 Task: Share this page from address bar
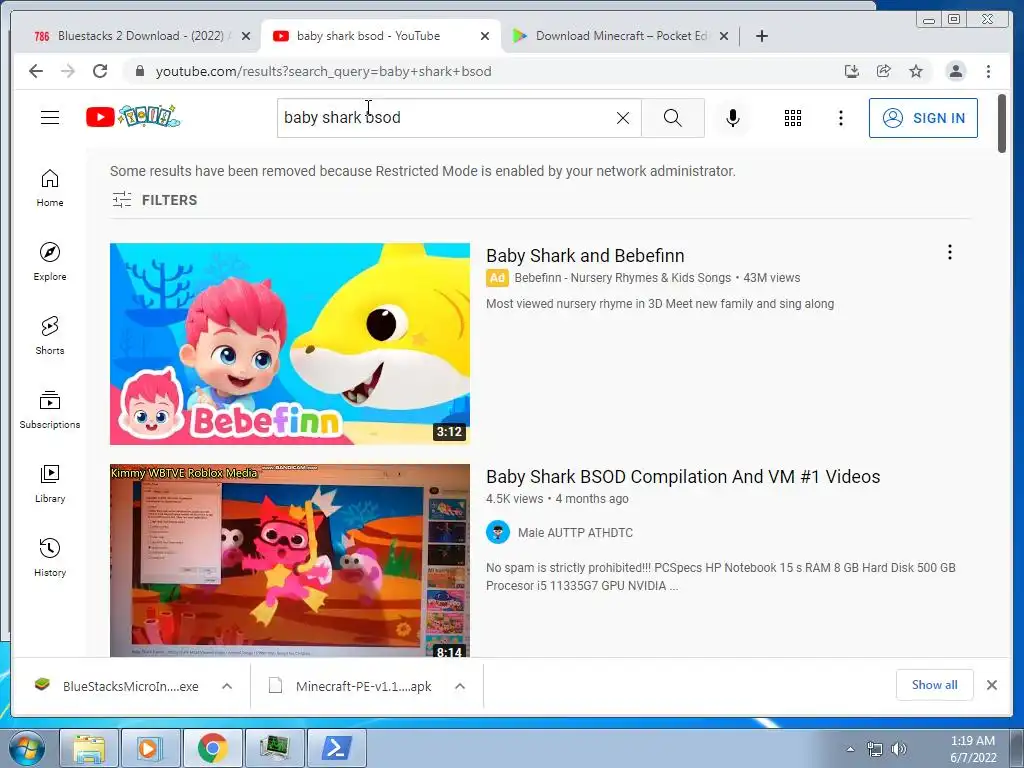pyautogui.click(x=884, y=71)
